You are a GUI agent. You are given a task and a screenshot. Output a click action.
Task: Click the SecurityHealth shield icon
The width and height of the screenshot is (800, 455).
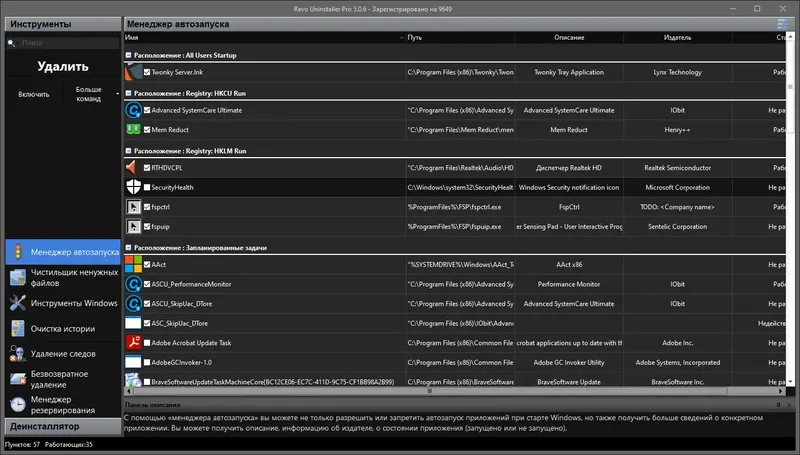133,187
